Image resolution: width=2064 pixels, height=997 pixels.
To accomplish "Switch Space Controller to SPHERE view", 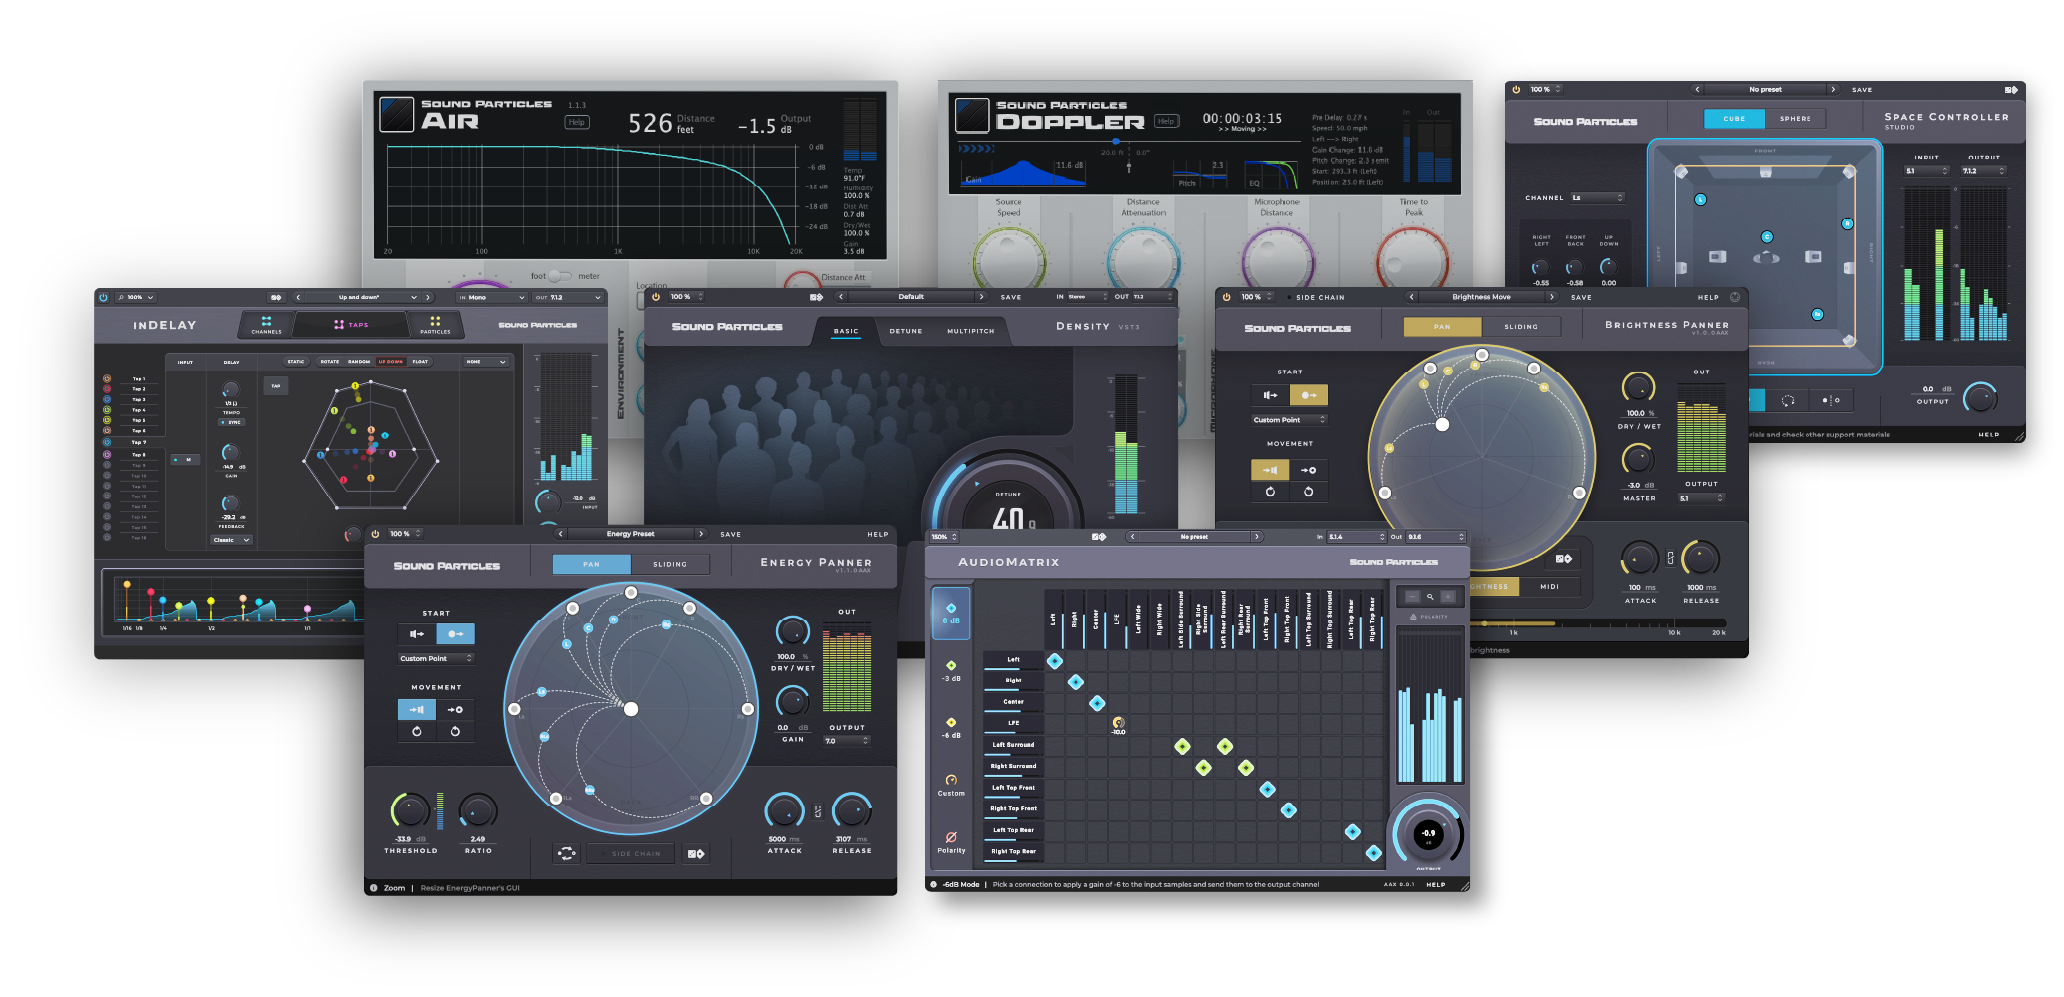I will 1795,118.
